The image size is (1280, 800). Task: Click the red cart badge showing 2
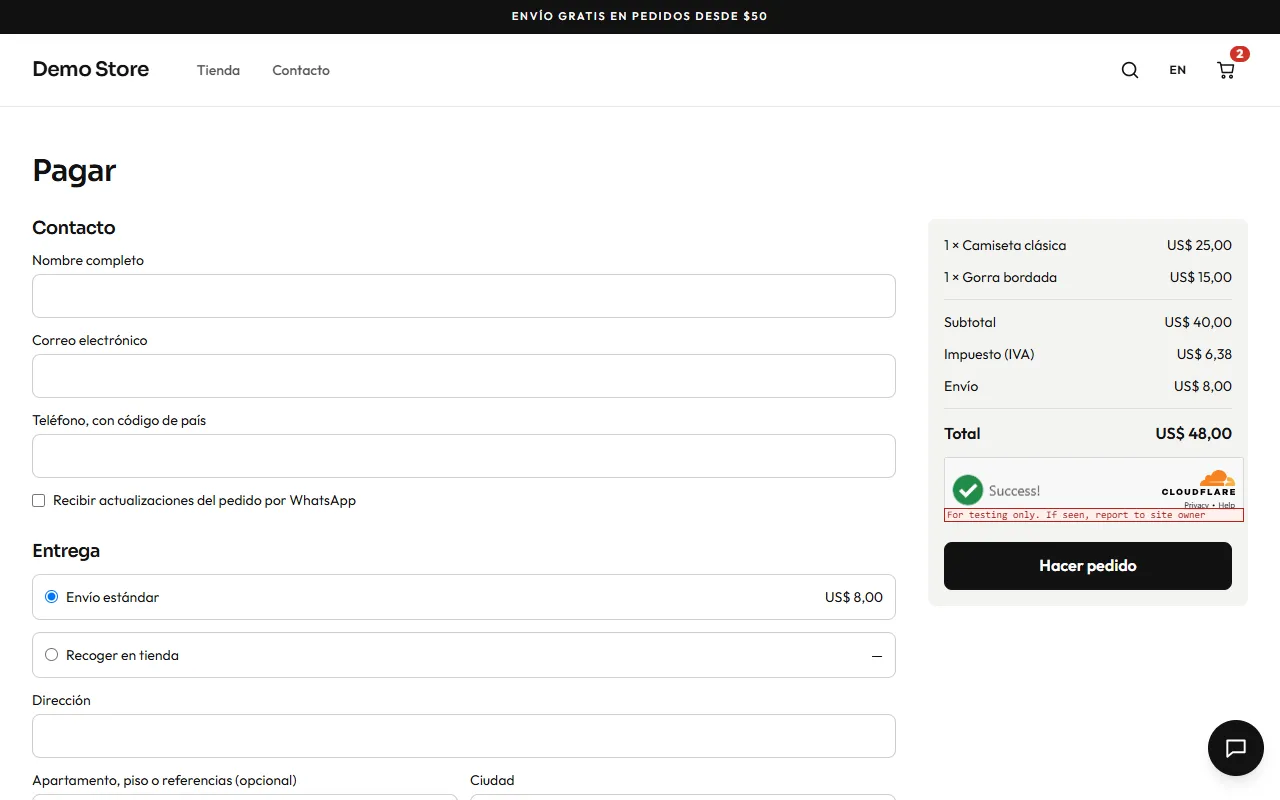coord(1240,54)
